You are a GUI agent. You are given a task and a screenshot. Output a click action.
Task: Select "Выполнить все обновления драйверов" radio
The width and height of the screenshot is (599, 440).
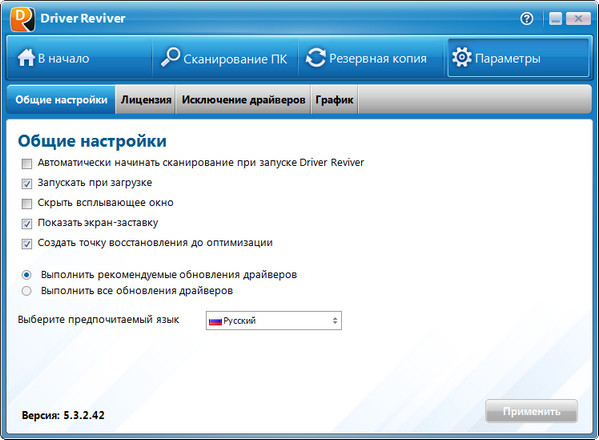26,291
